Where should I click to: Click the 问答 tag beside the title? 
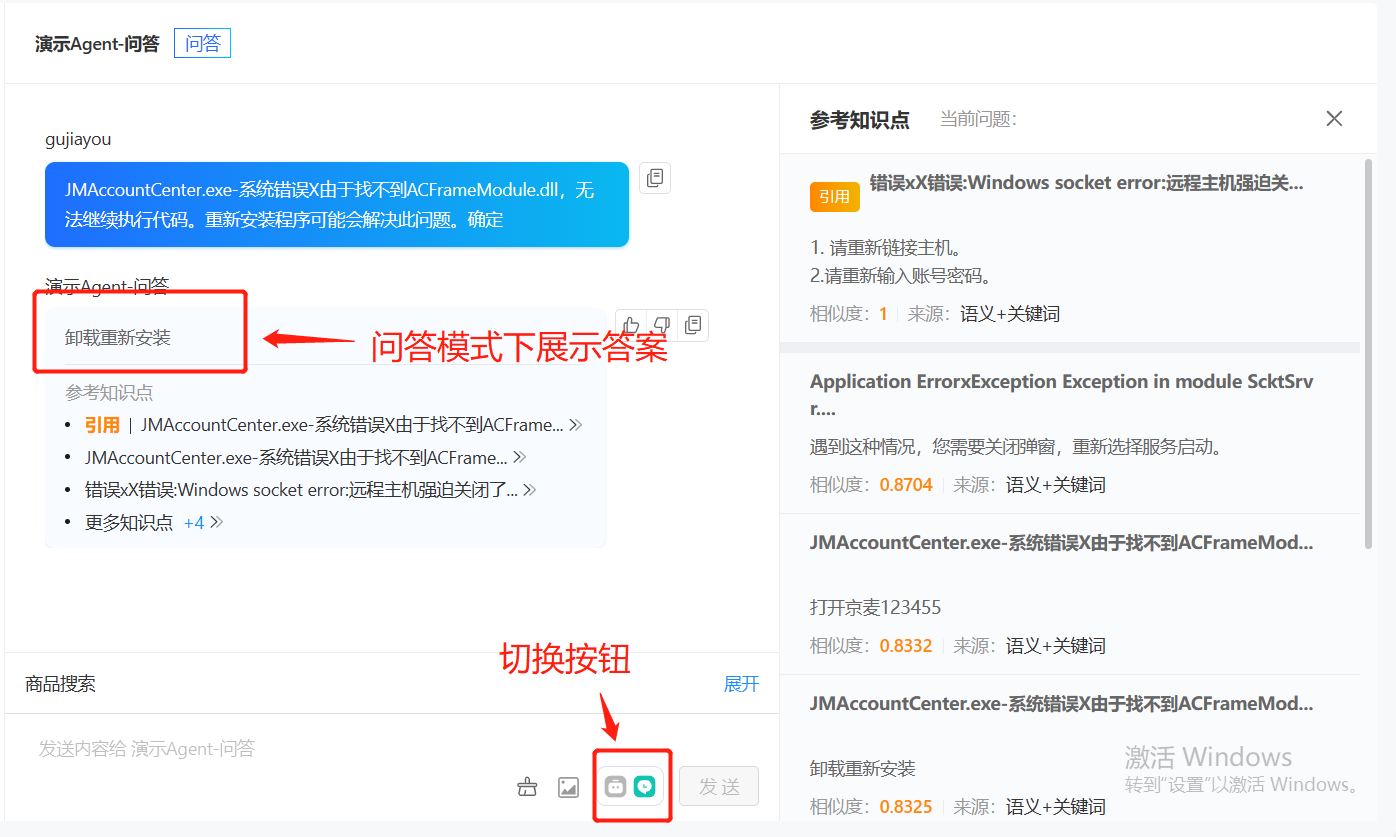(202, 44)
